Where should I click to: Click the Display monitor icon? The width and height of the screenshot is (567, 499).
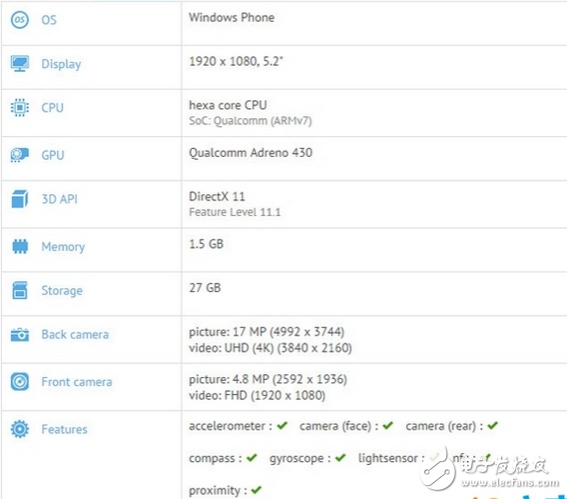coord(20,64)
